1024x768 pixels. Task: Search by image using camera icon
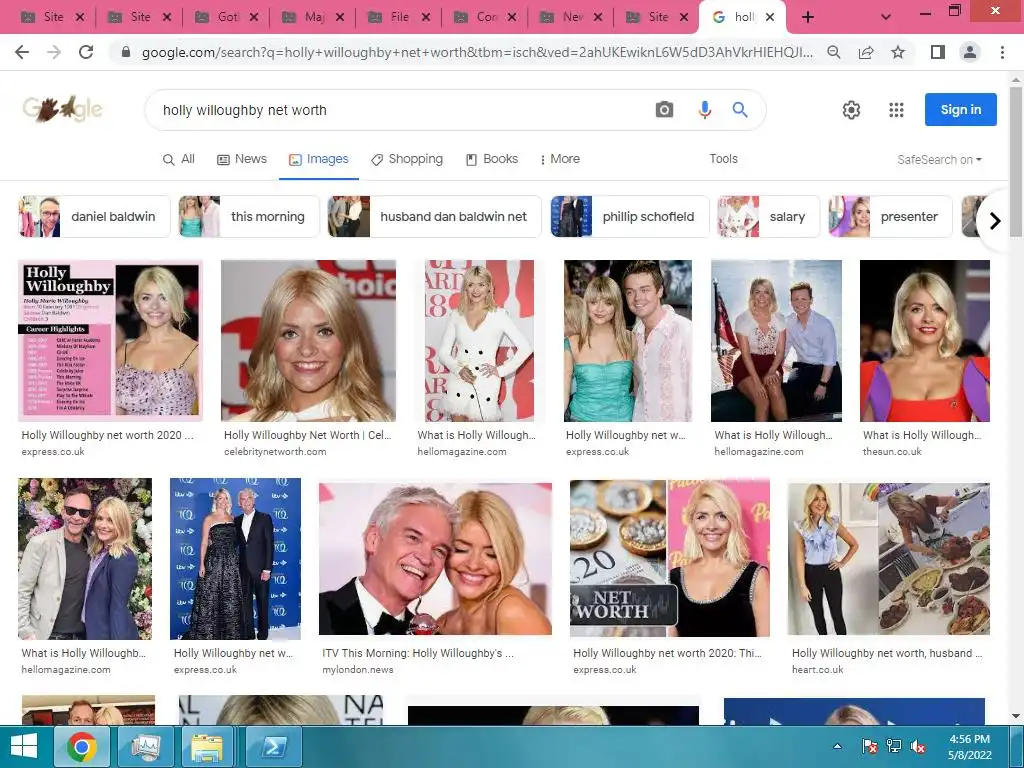point(664,110)
